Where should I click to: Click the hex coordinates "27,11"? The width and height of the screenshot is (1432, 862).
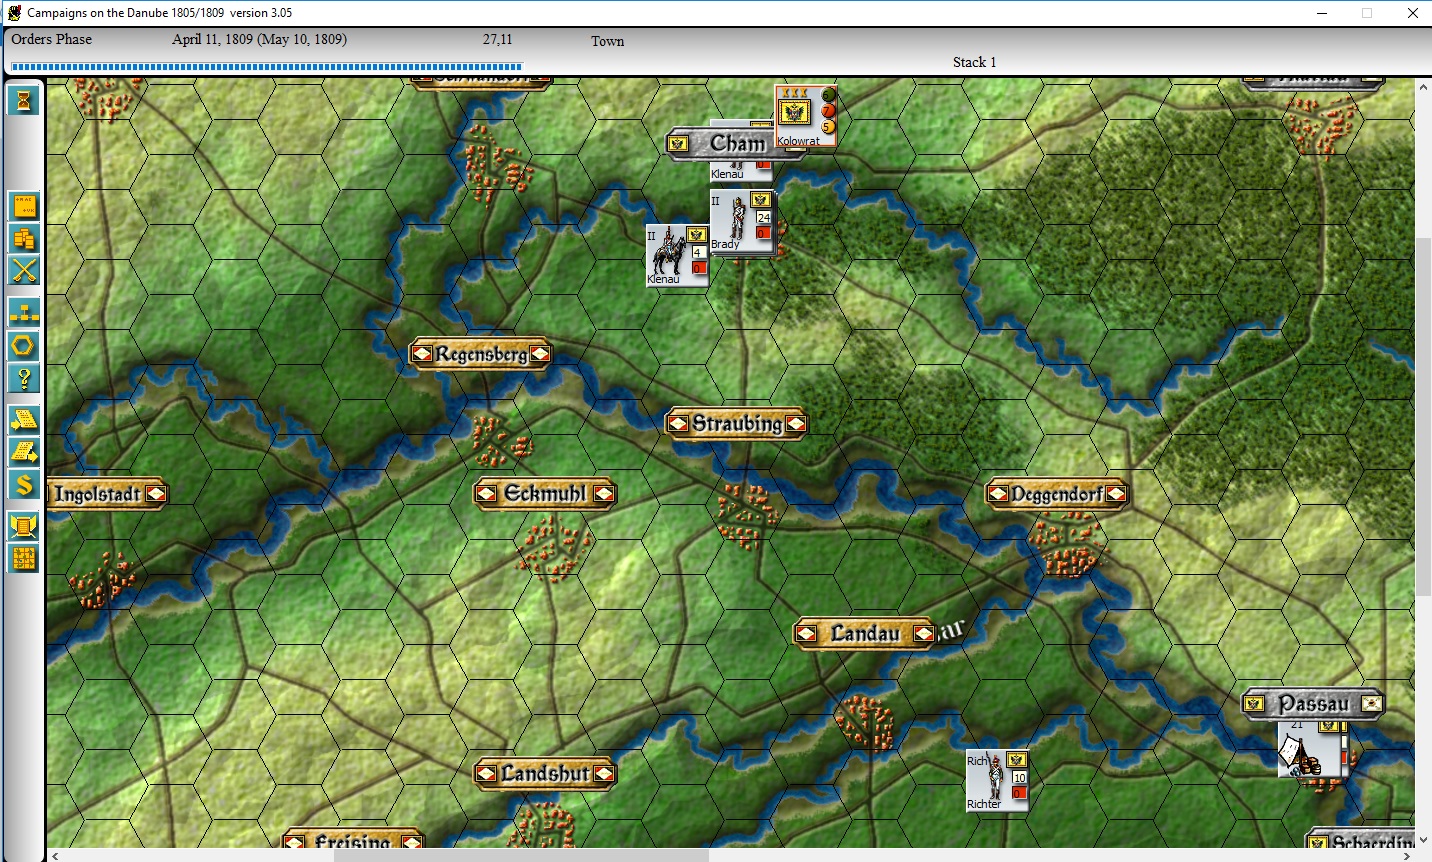click(x=497, y=39)
